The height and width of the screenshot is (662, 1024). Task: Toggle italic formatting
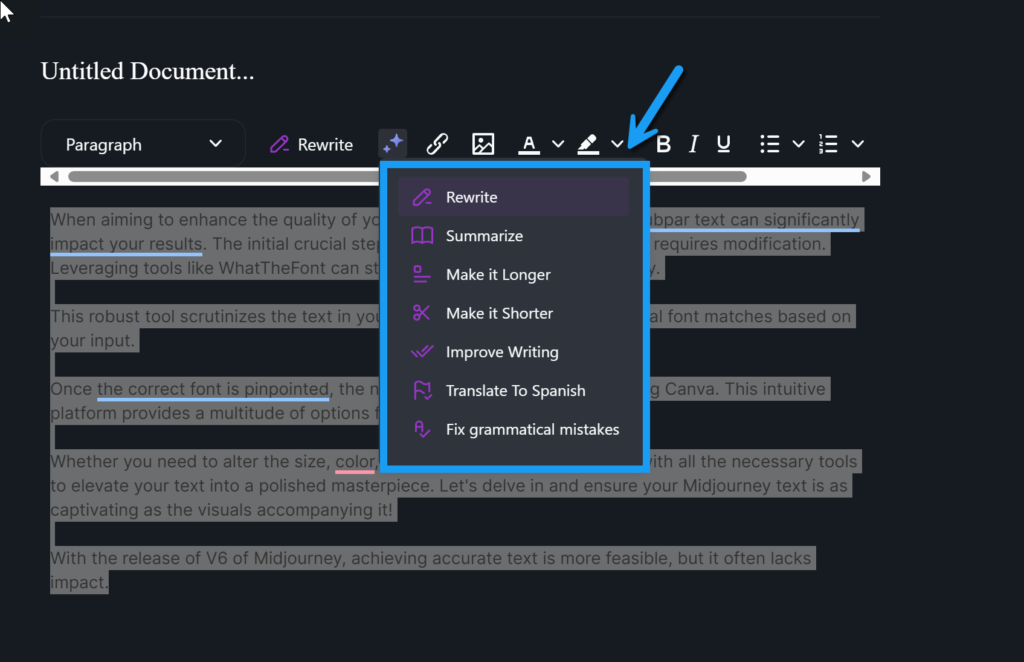tap(693, 144)
